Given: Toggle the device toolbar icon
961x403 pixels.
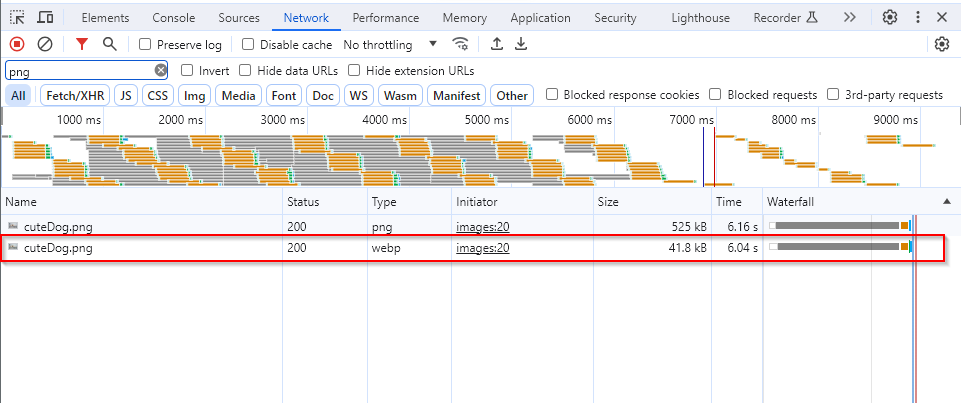Looking at the screenshot, I should (x=45, y=18).
